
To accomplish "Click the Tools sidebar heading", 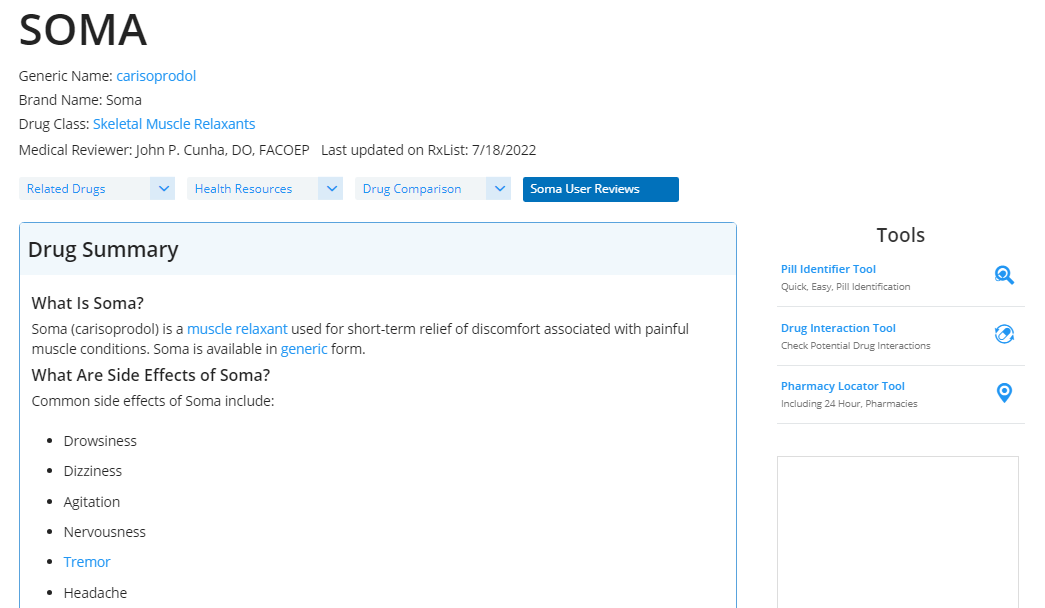I will point(900,235).
